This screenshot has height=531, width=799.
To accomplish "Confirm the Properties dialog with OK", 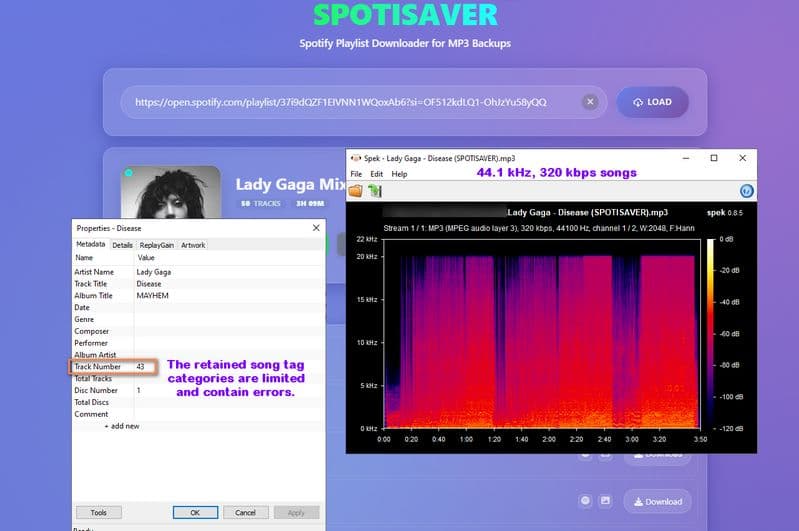I will click(x=195, y=512).
